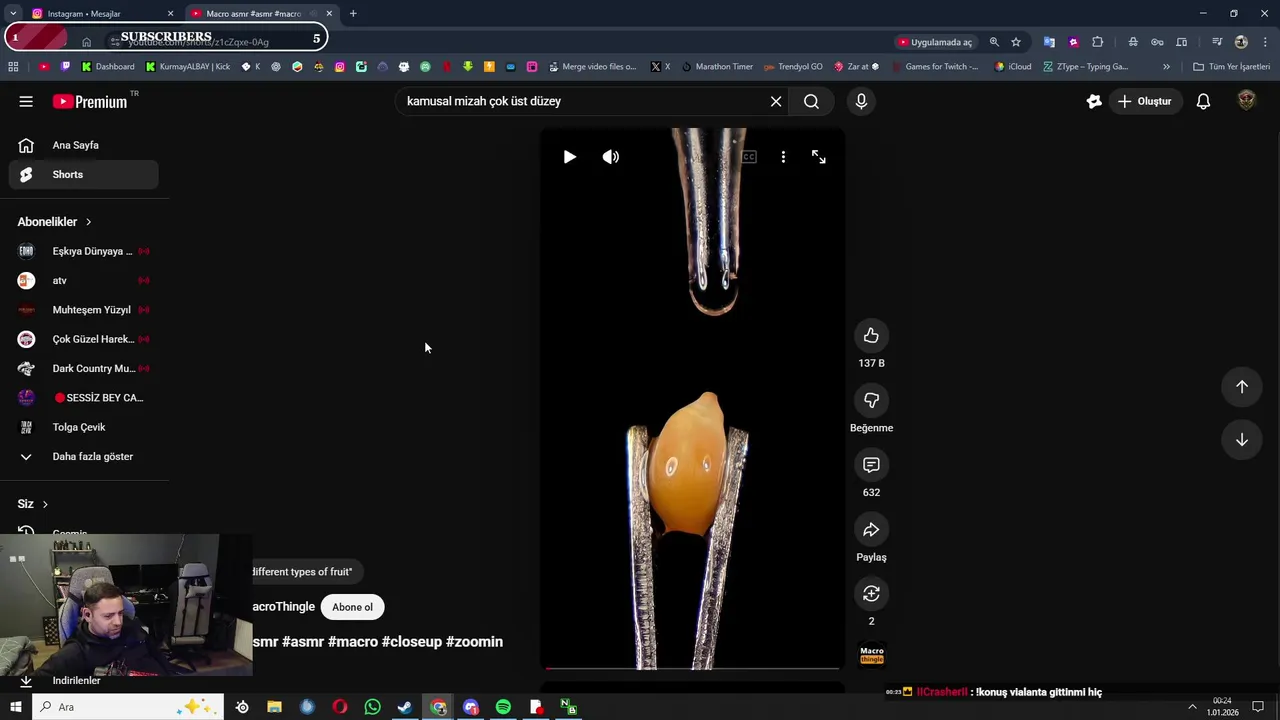Clear the search query with X
Screen dimensions: 1280x720
776,101
